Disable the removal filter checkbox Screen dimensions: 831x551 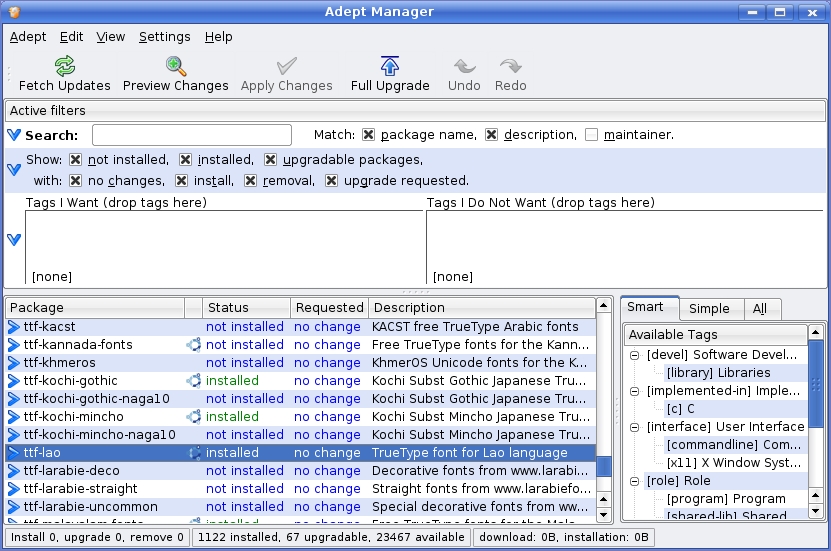tap(250, 181)
